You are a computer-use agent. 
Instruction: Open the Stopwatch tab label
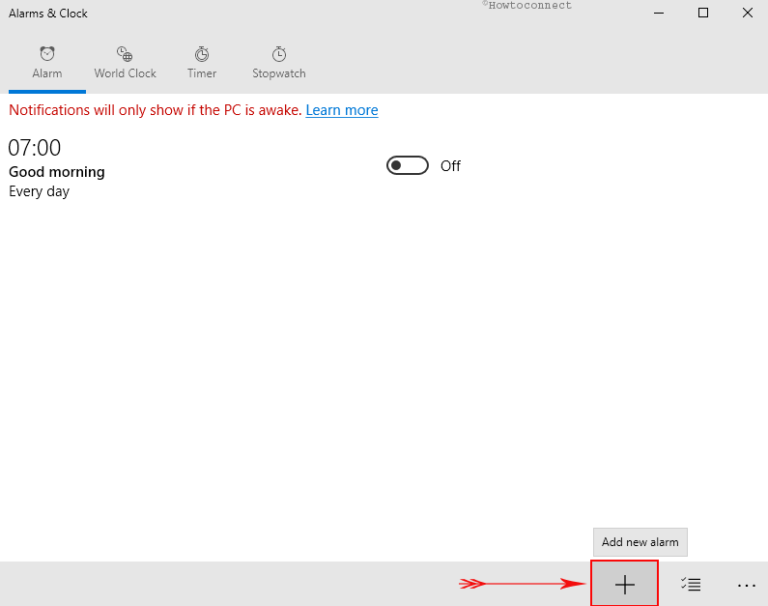coord(279,74)
